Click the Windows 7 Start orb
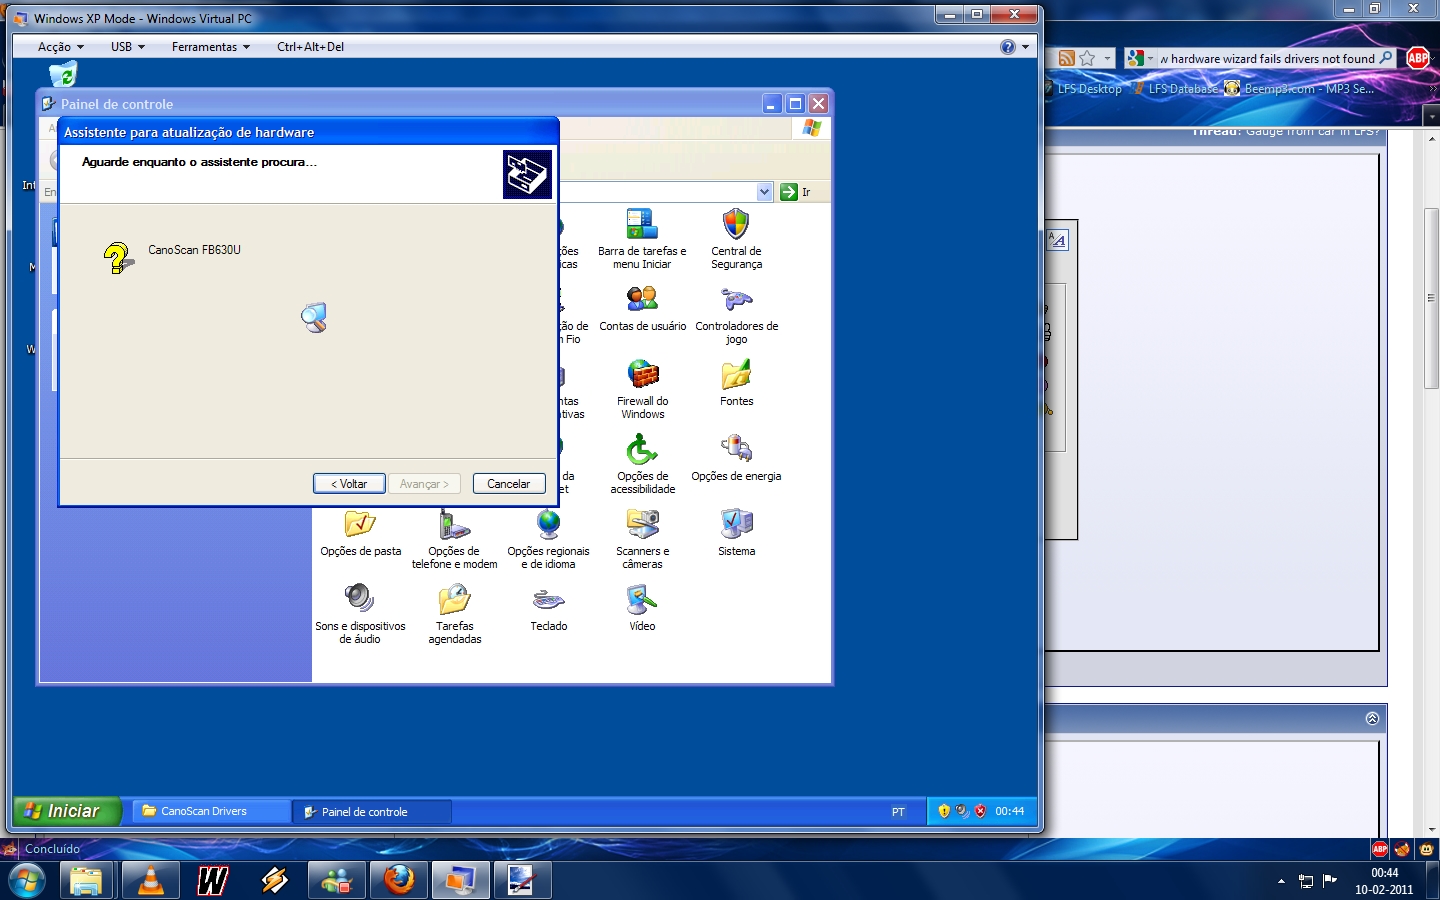This screenshot has width=1440, height=900. tap(27, 881)
